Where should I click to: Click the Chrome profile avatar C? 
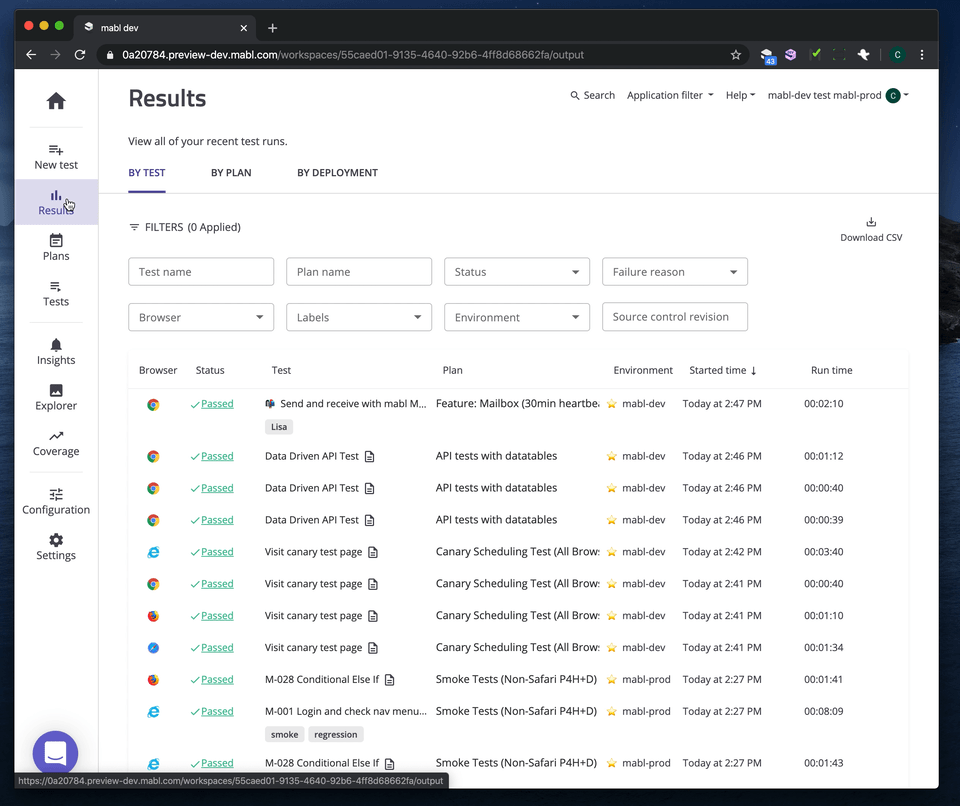click(897, 55)
